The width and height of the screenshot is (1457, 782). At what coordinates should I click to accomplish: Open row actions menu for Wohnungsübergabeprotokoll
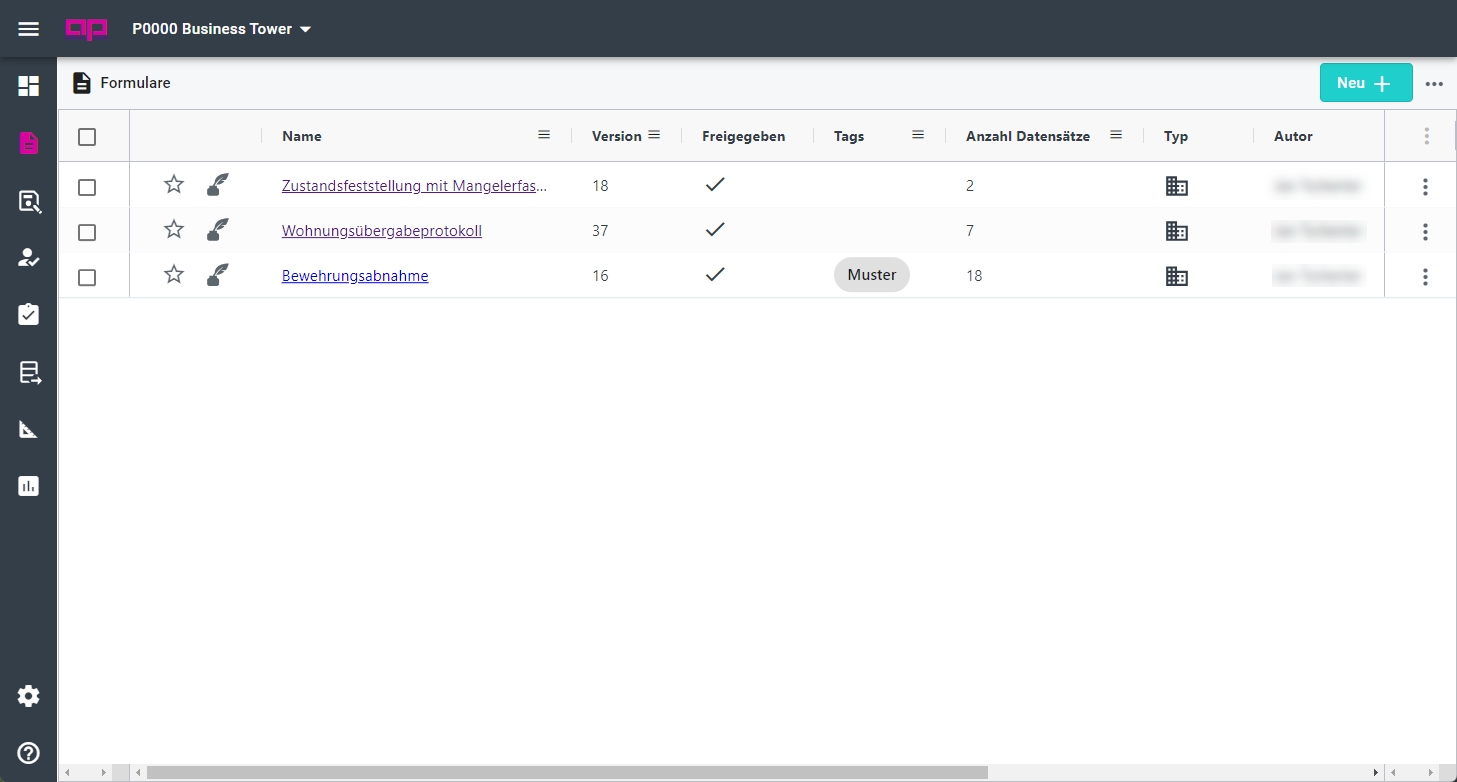coord(1425,232)
